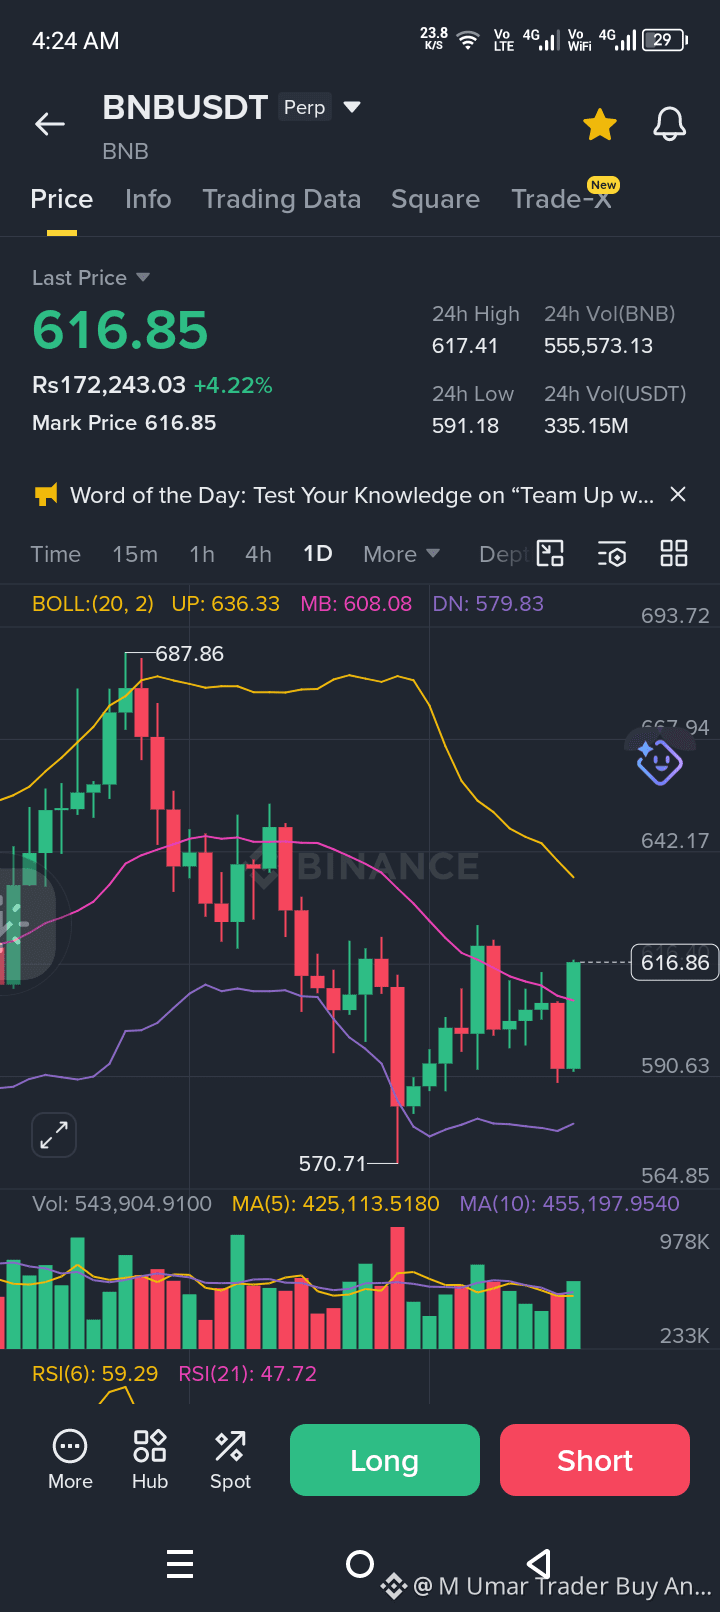Open the Trading Data tab
Screen dimensions: 720x1612
point(281,199)
